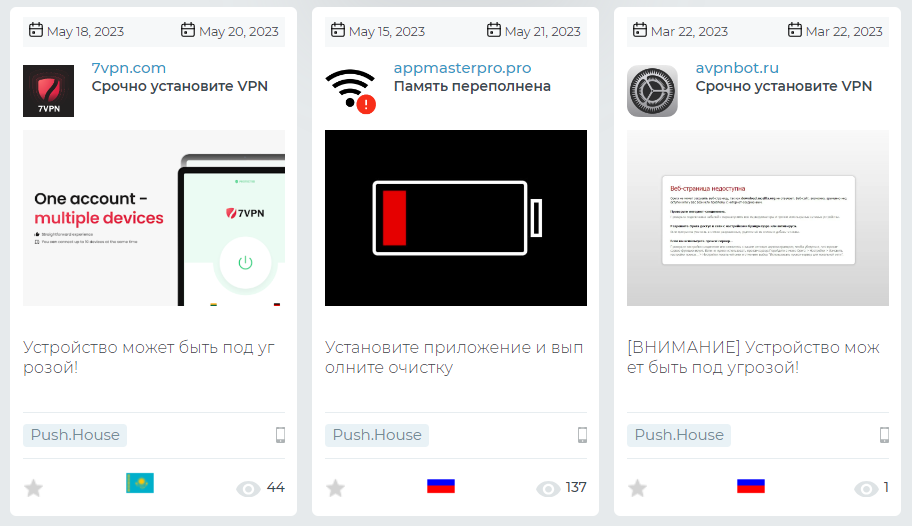Image resolution: width=912 pixels, height=526 pixels.
Task: Click the Kazakhstan flag icon
Action: (140, 483)
